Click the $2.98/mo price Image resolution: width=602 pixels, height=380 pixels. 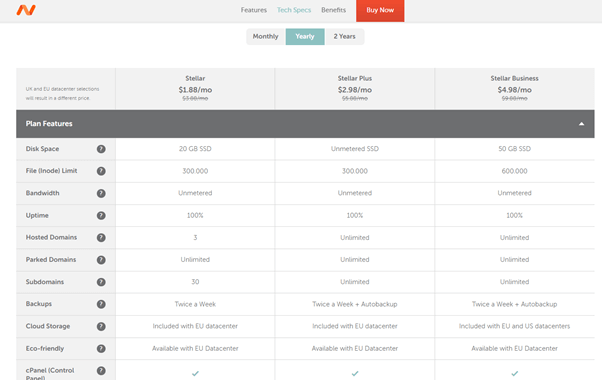(x=355, y=90)
